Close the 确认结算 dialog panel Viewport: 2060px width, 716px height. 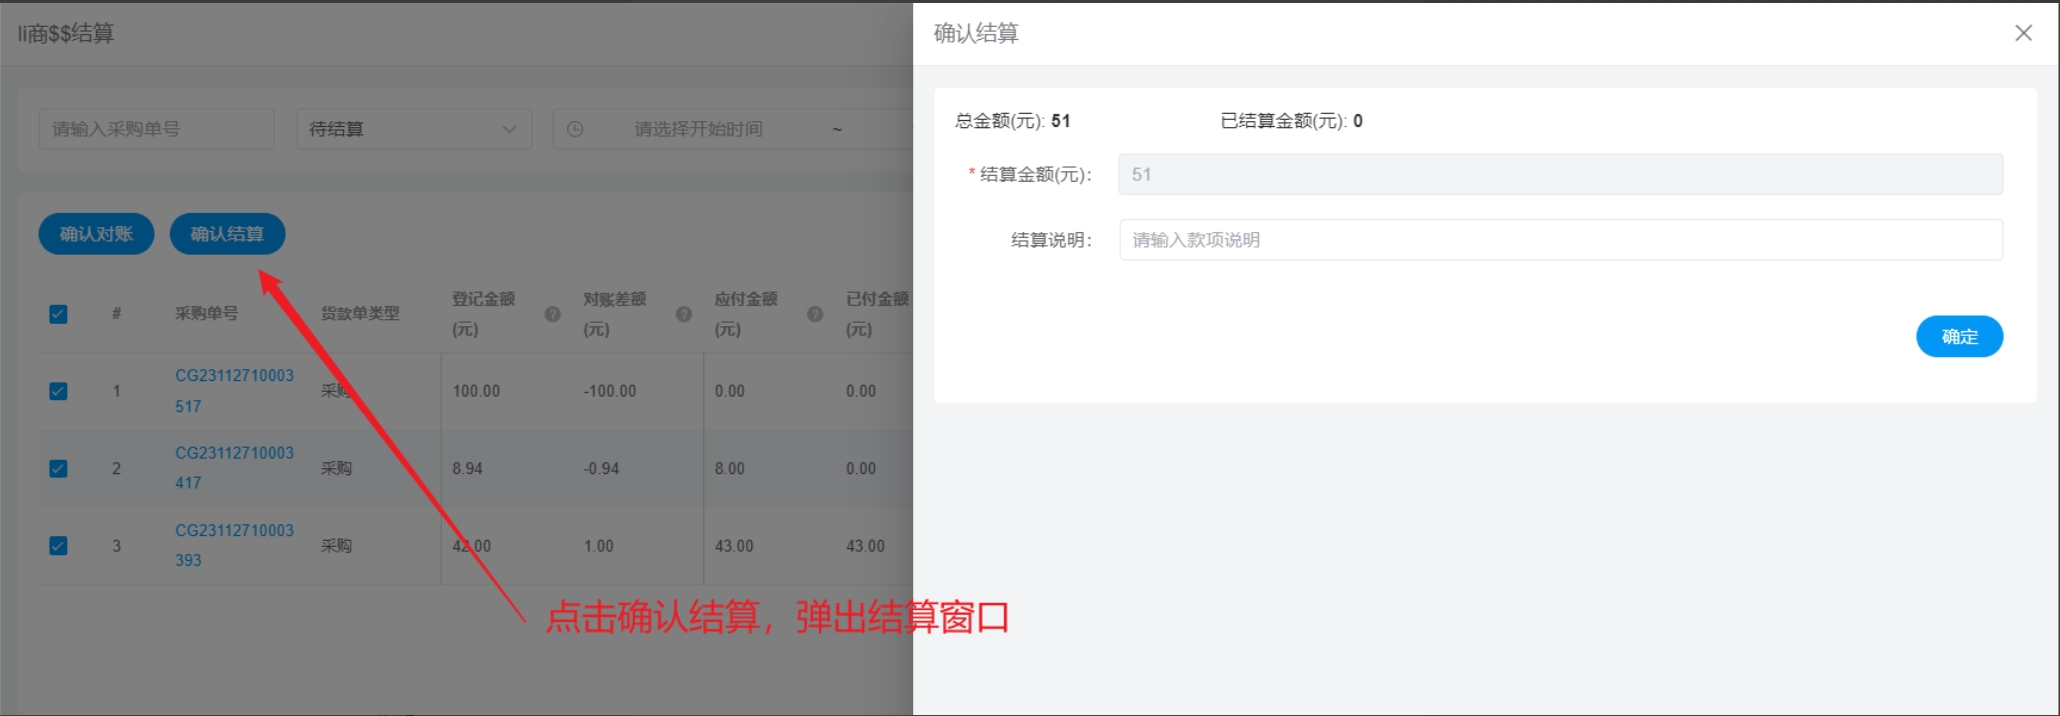point(2023,33)
